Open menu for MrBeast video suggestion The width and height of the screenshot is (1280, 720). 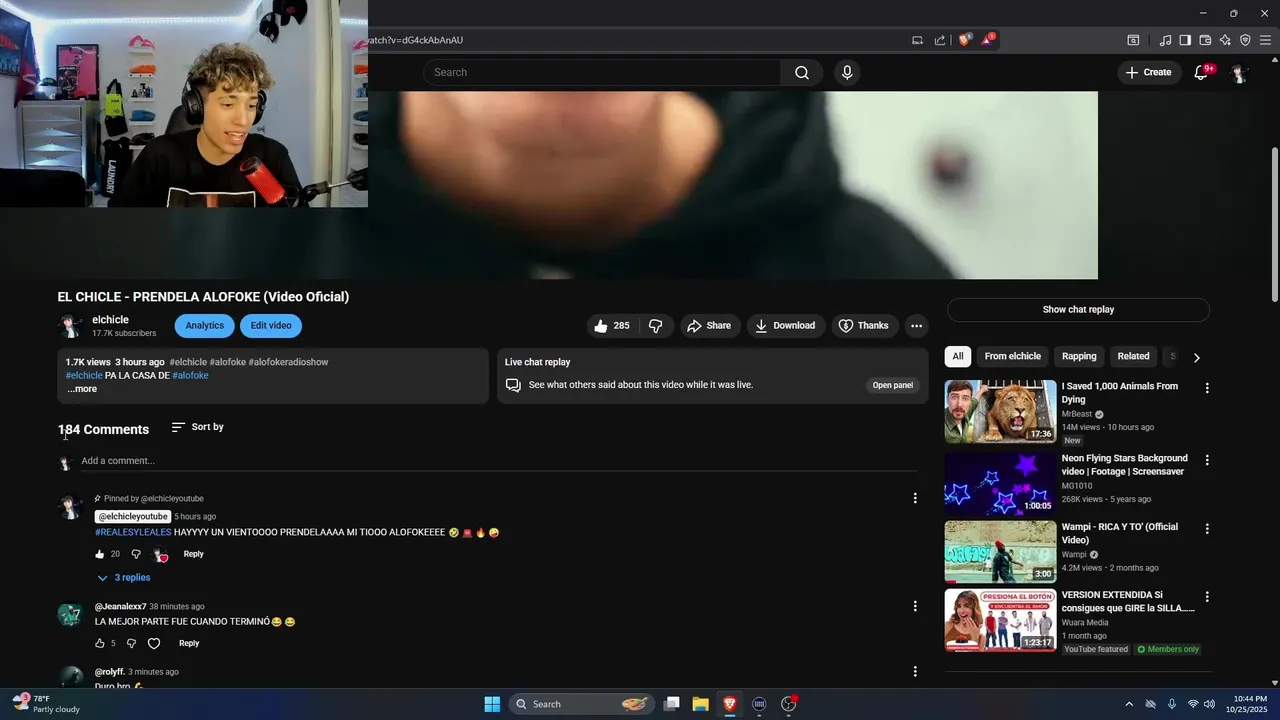tap(1207, 388)
